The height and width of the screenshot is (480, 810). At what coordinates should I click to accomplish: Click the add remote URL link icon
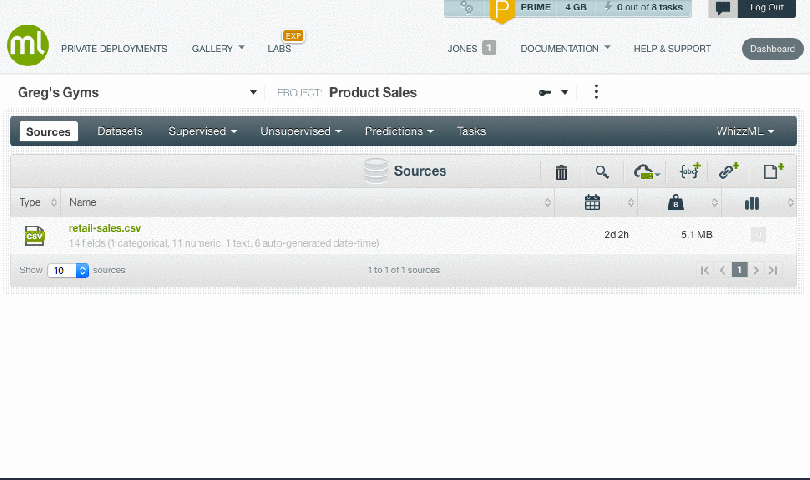(x=729, y=172)
